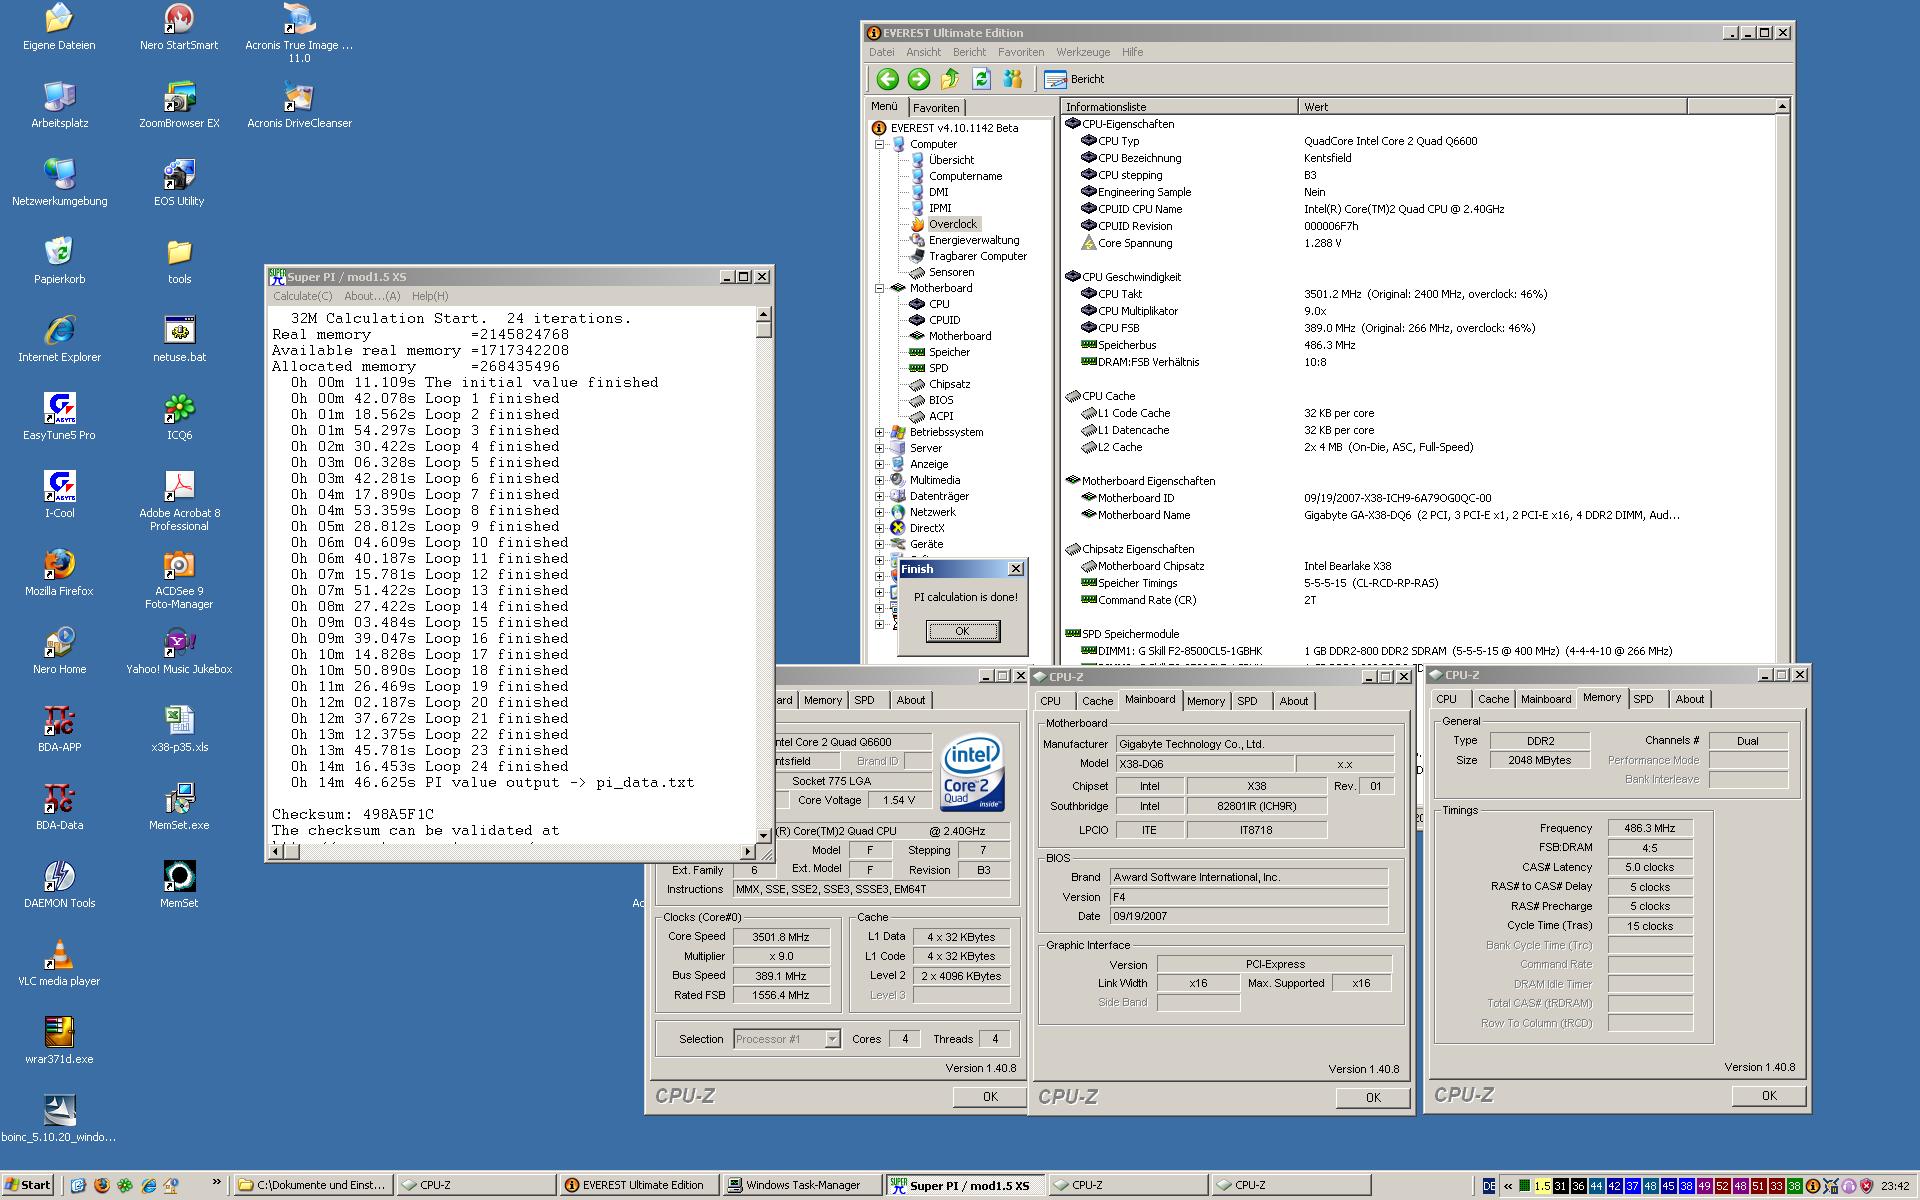The image size is (1920, 1200).
Task: Open Yahoo! Music Jukebox icon
Action: pyautogui.click(x=179, y=652)
